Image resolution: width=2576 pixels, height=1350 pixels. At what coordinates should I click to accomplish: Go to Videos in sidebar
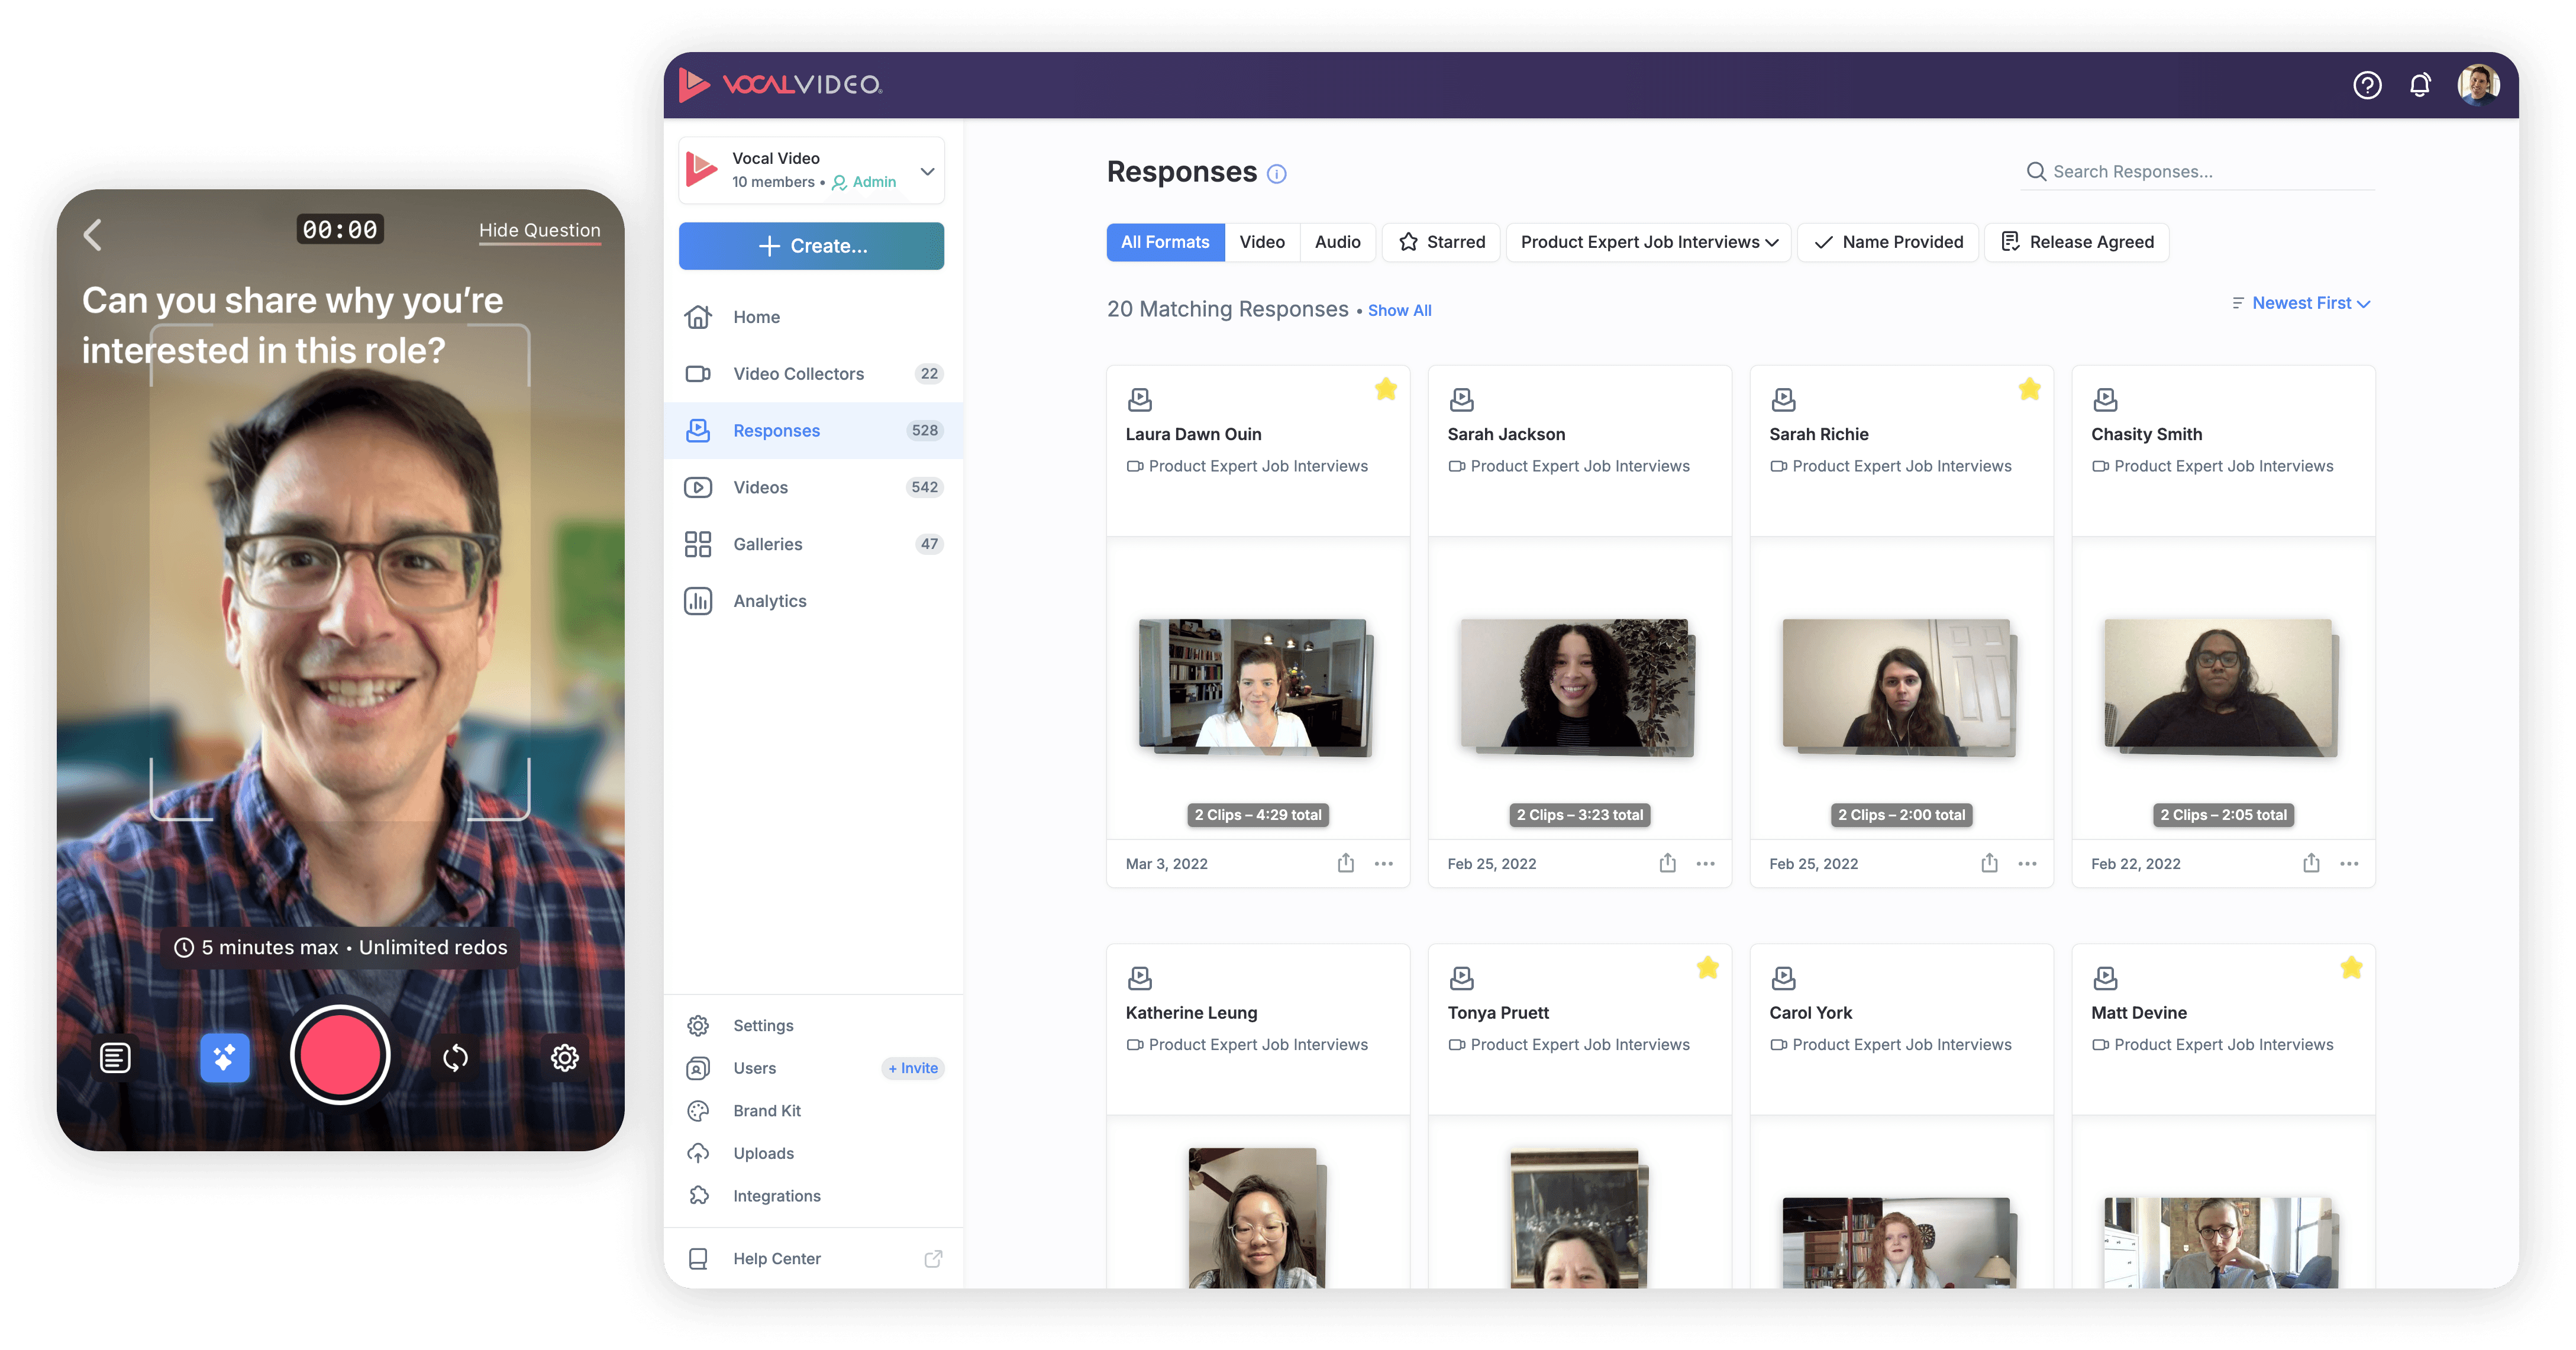pyautogui.click(x=813, y=487)
